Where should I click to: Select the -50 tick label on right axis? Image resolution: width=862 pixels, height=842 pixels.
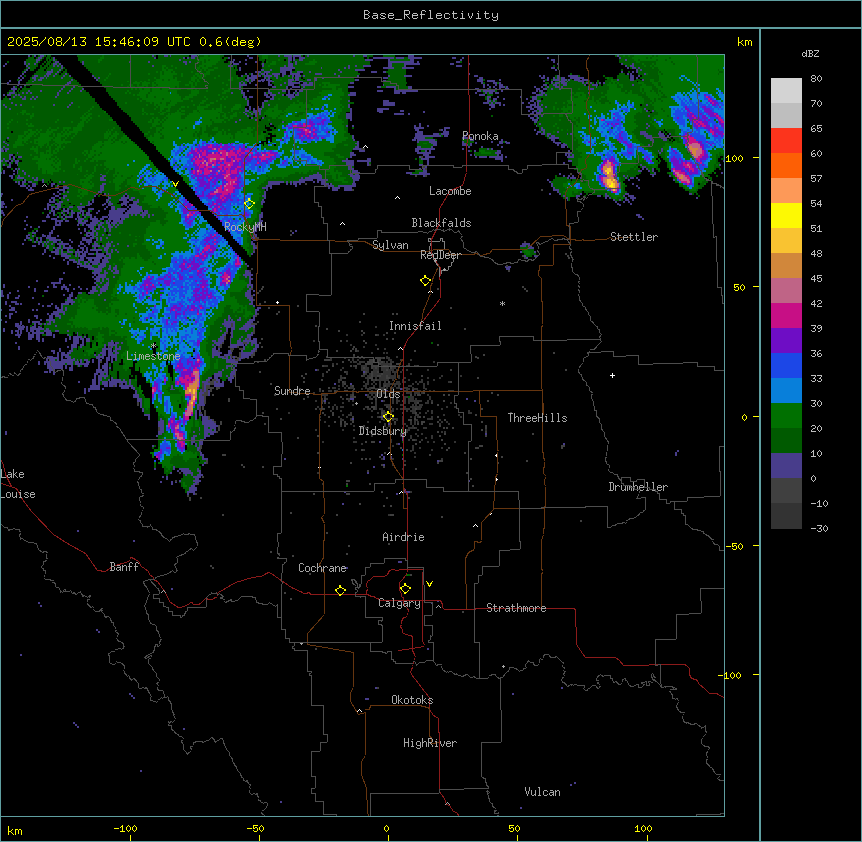tap(734, 546)
